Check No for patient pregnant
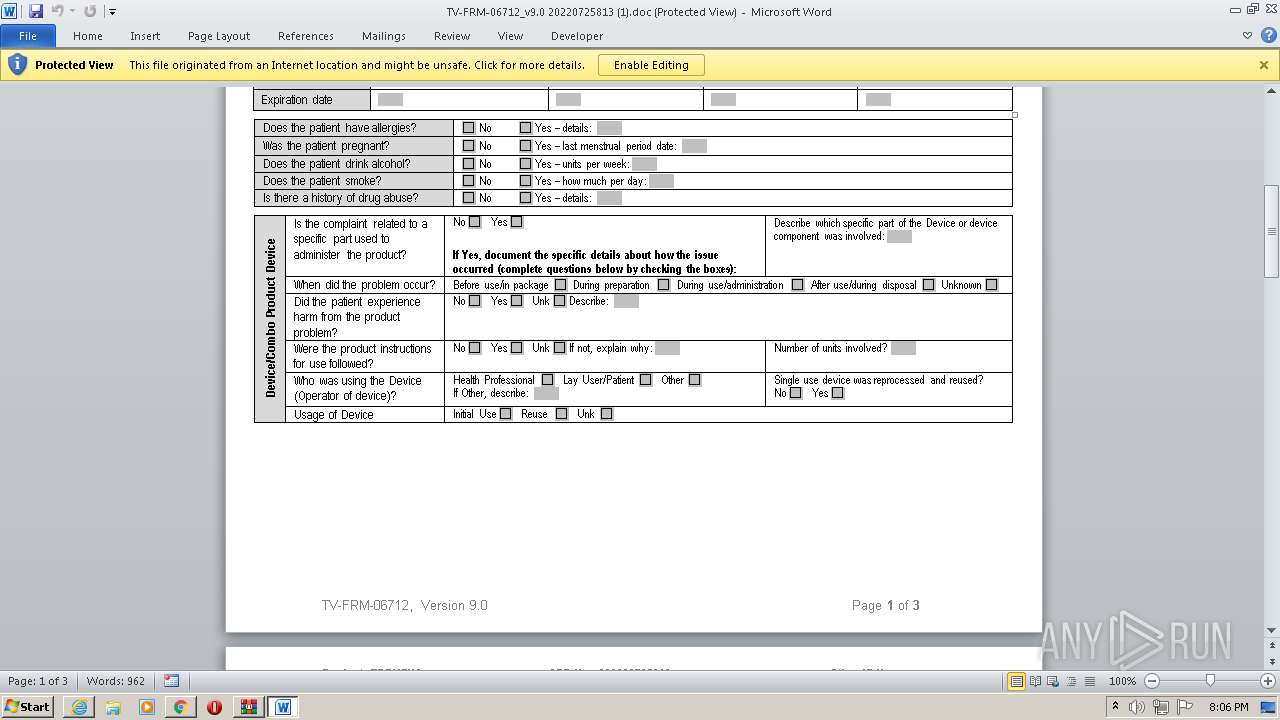Viewport: 1280px width, 720px height. coord(468,146)
